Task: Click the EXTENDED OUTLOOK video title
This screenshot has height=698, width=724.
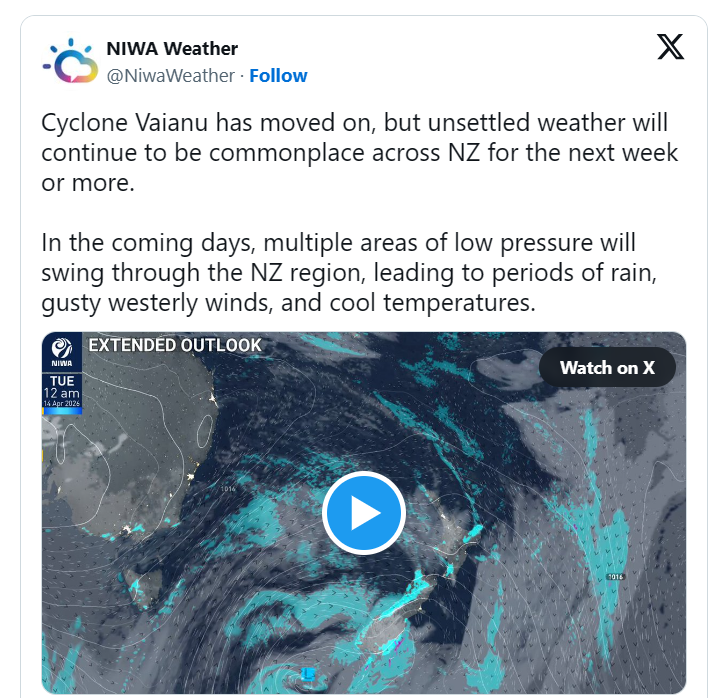Action: pos(175,346)
